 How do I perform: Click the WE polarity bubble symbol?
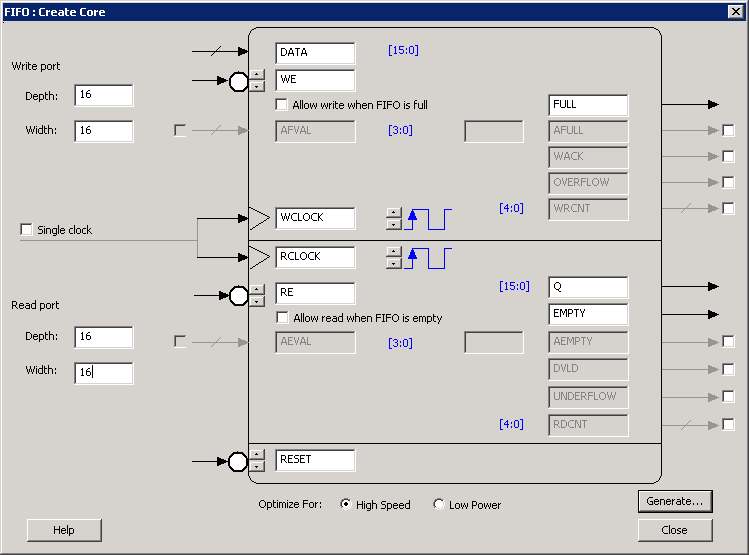[x=239, y=81]
